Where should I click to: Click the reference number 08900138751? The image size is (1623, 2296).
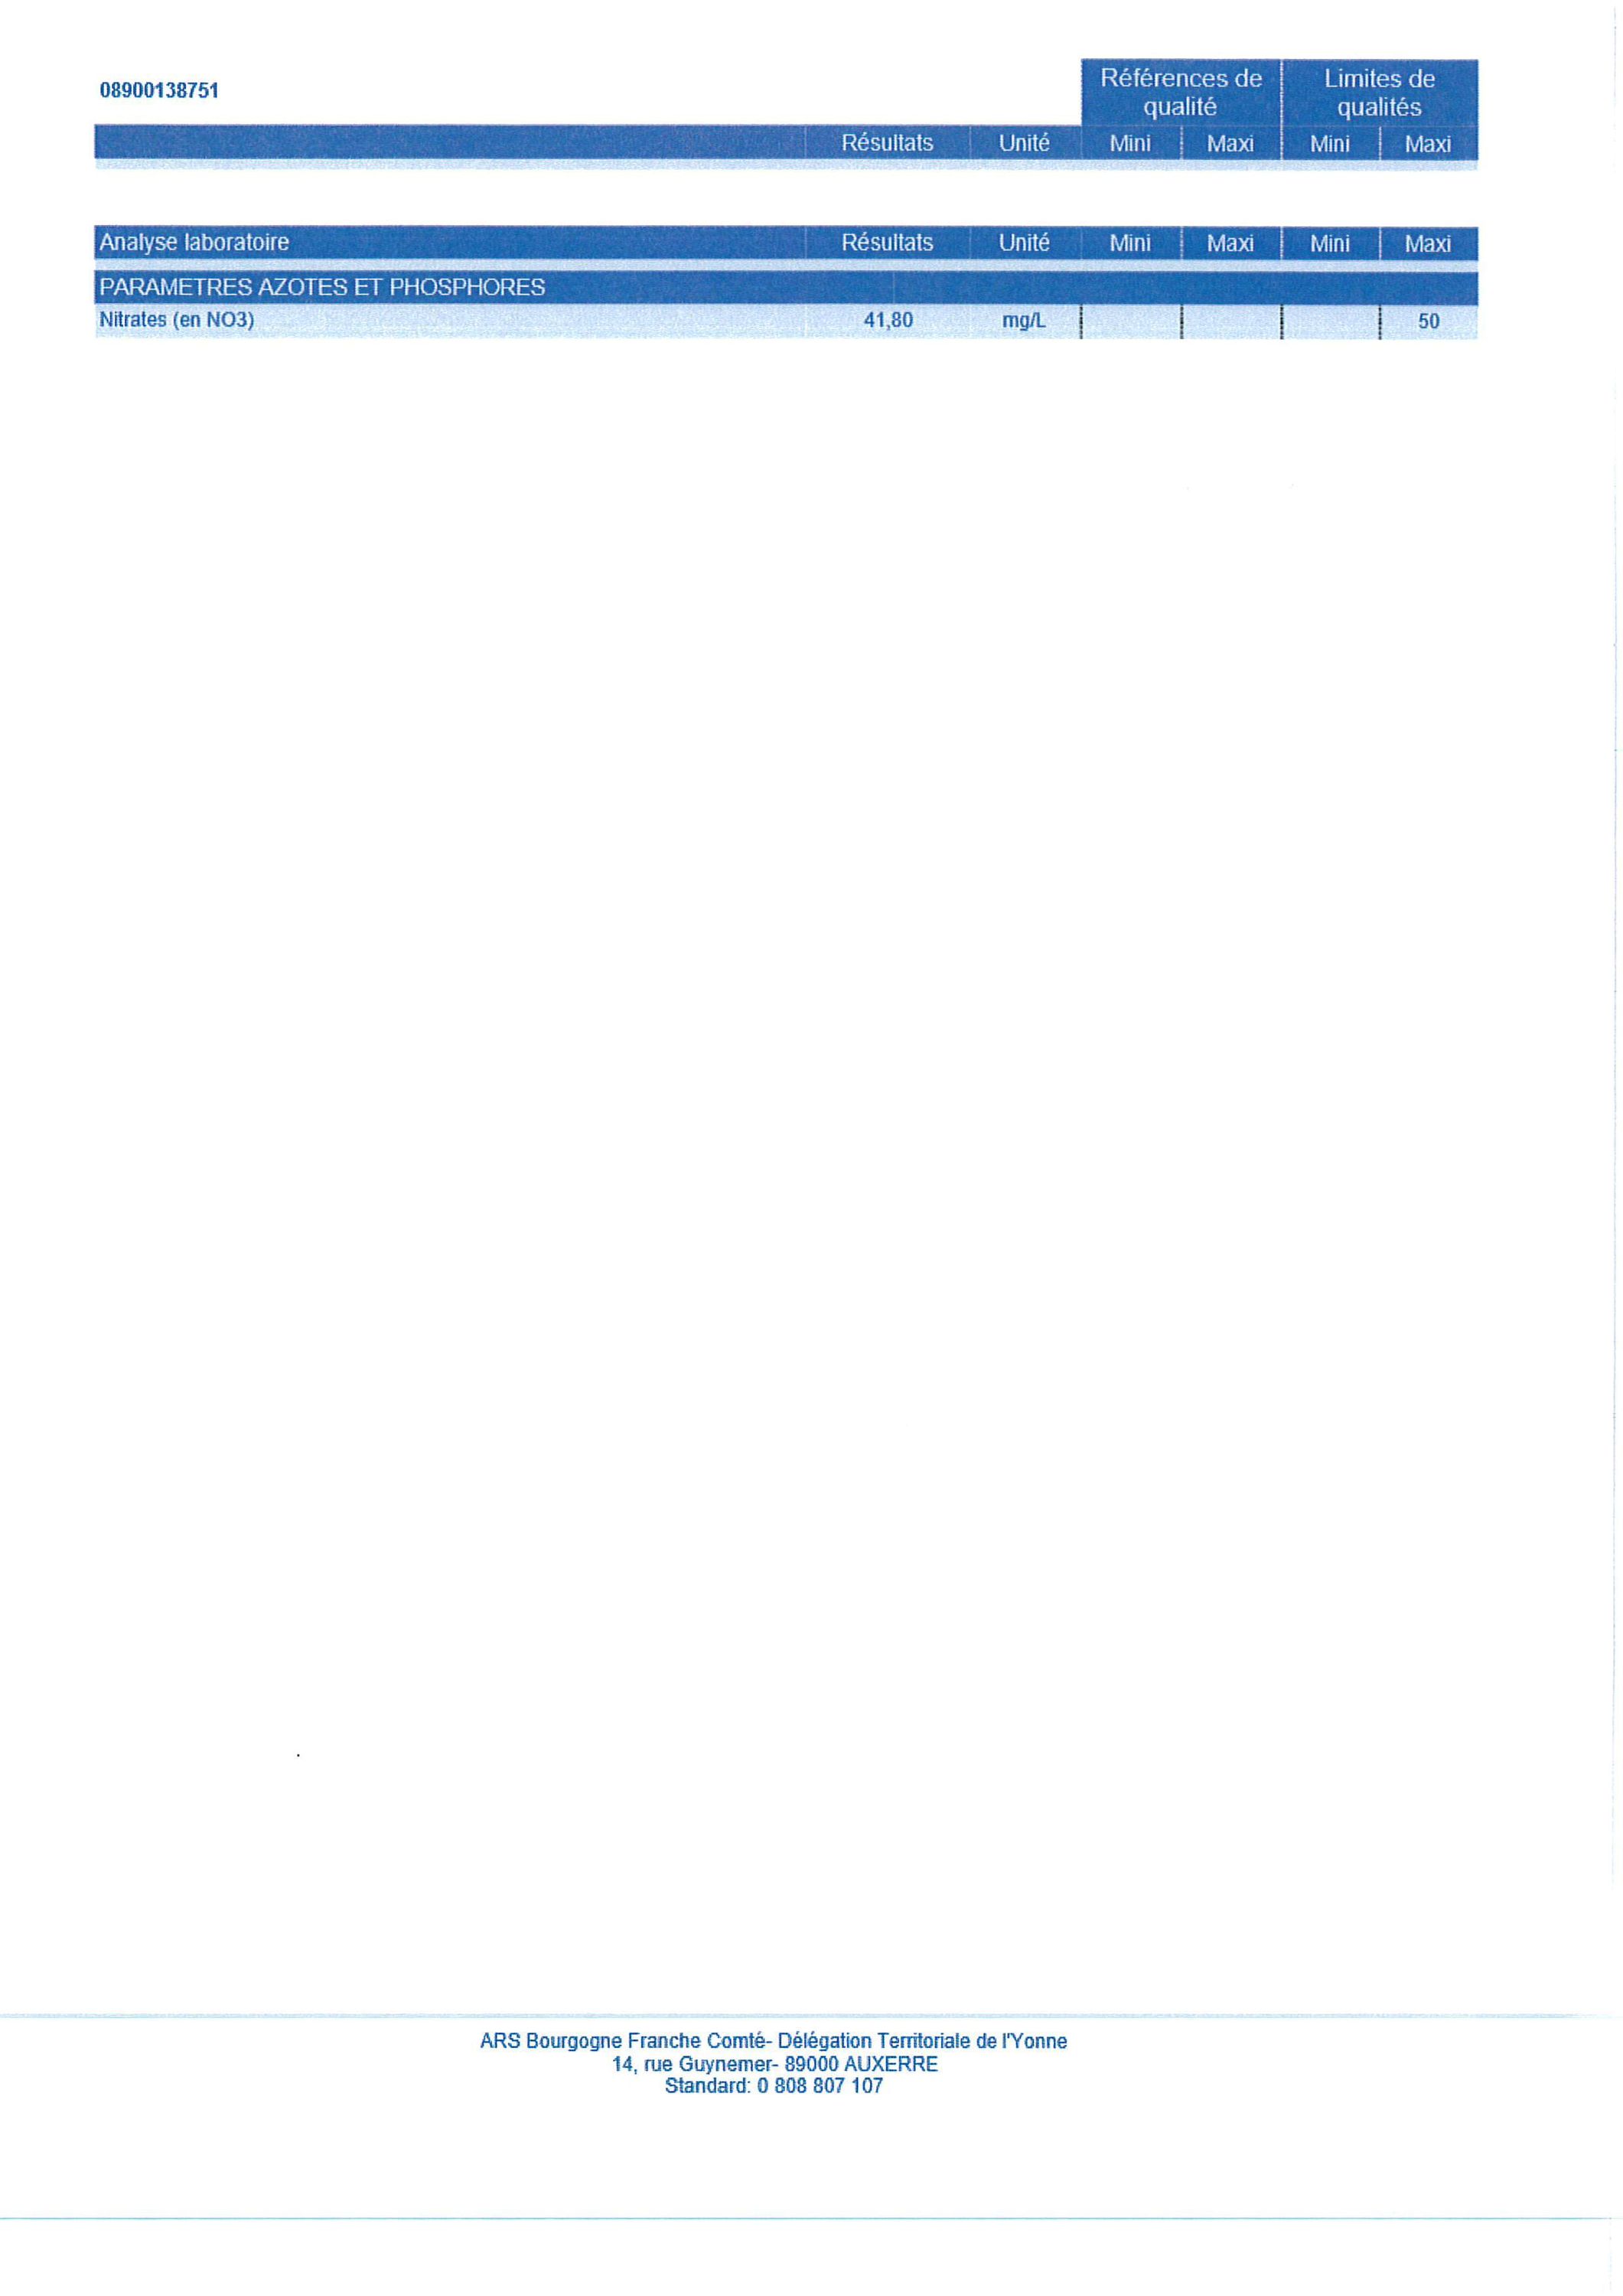click(x=159, y=91)
